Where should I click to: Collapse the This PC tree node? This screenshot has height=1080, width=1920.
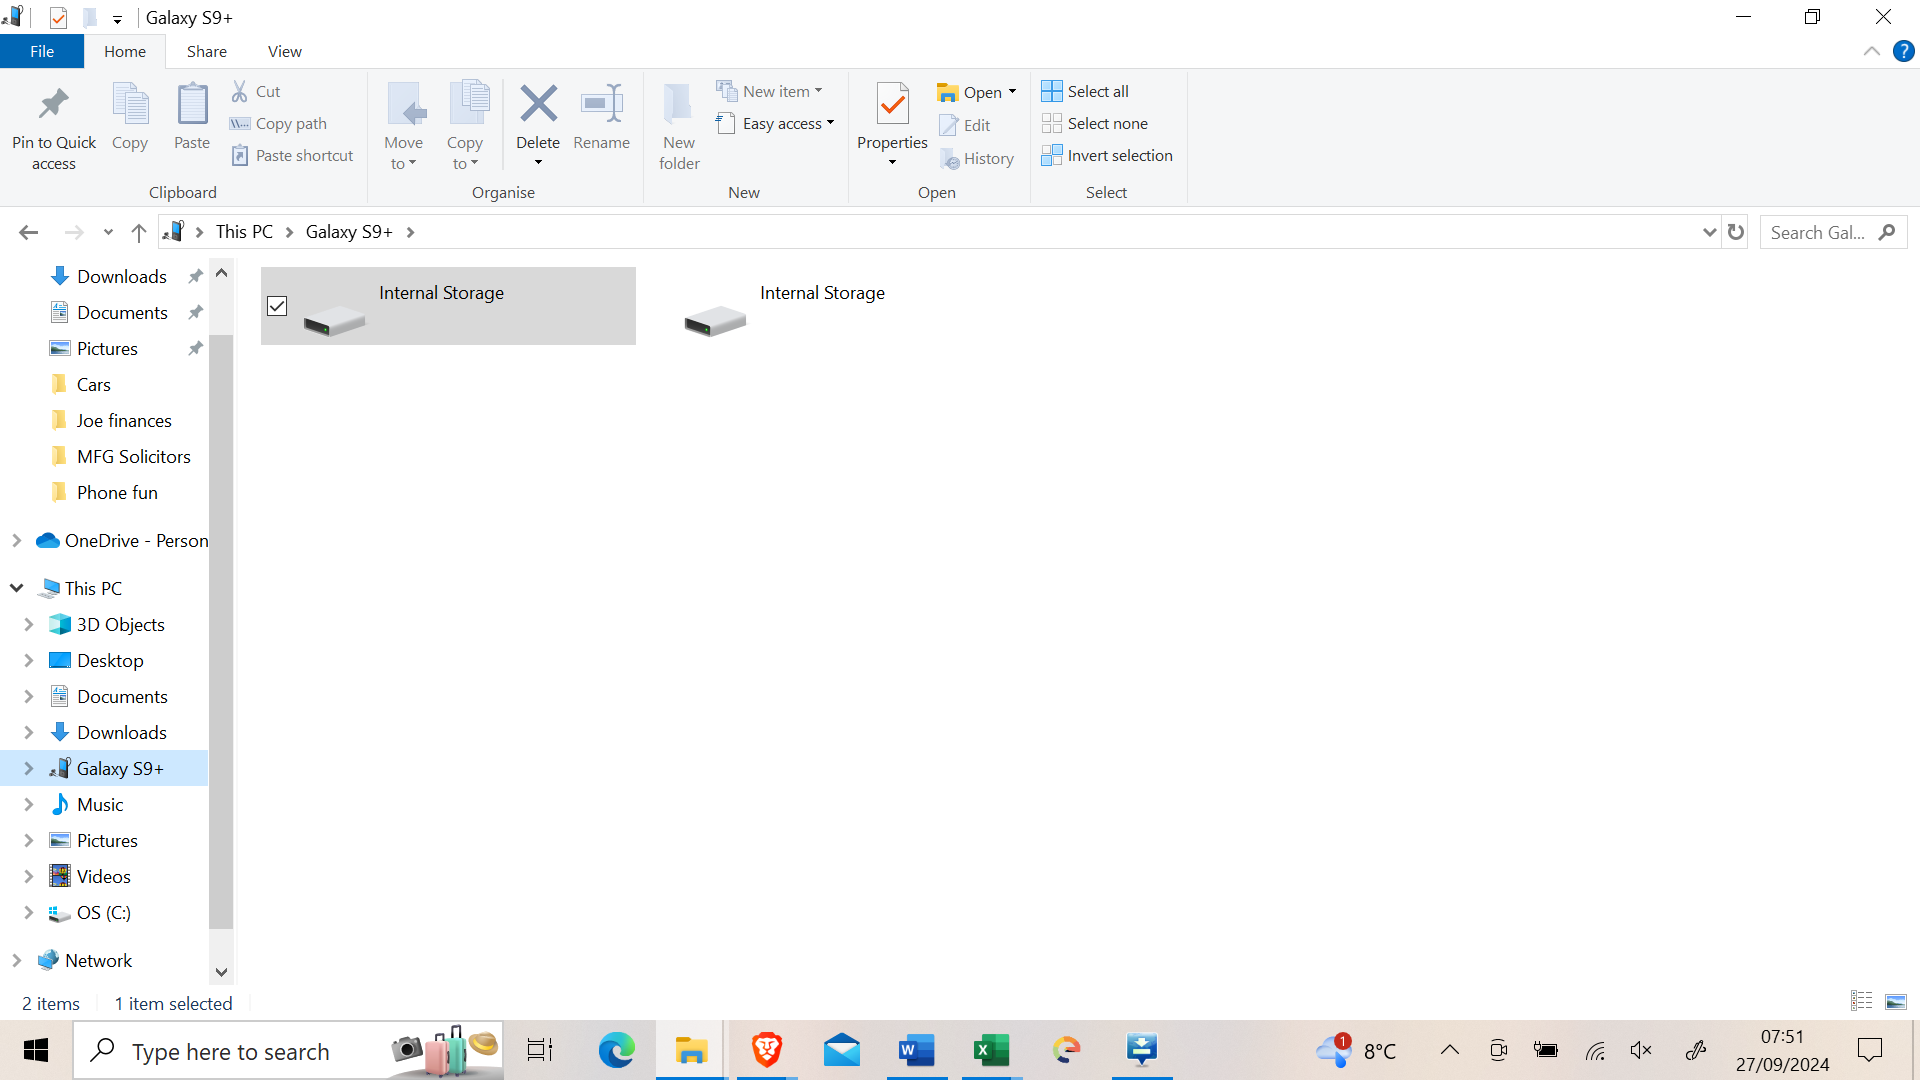17,588
